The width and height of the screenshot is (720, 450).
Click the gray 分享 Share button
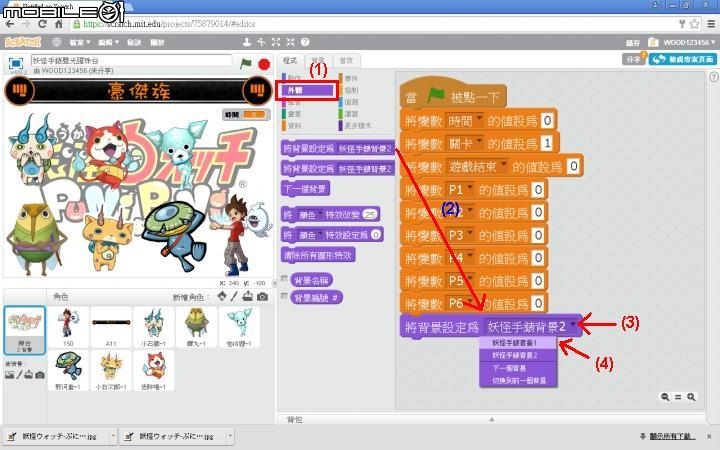pos(634,59)
